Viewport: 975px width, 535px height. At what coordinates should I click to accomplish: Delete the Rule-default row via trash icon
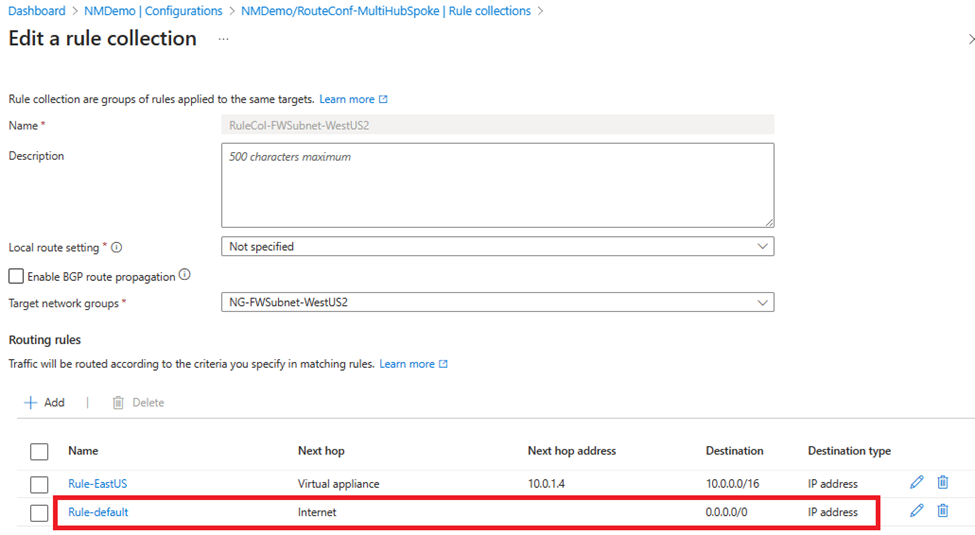click(x=943, y=511)
